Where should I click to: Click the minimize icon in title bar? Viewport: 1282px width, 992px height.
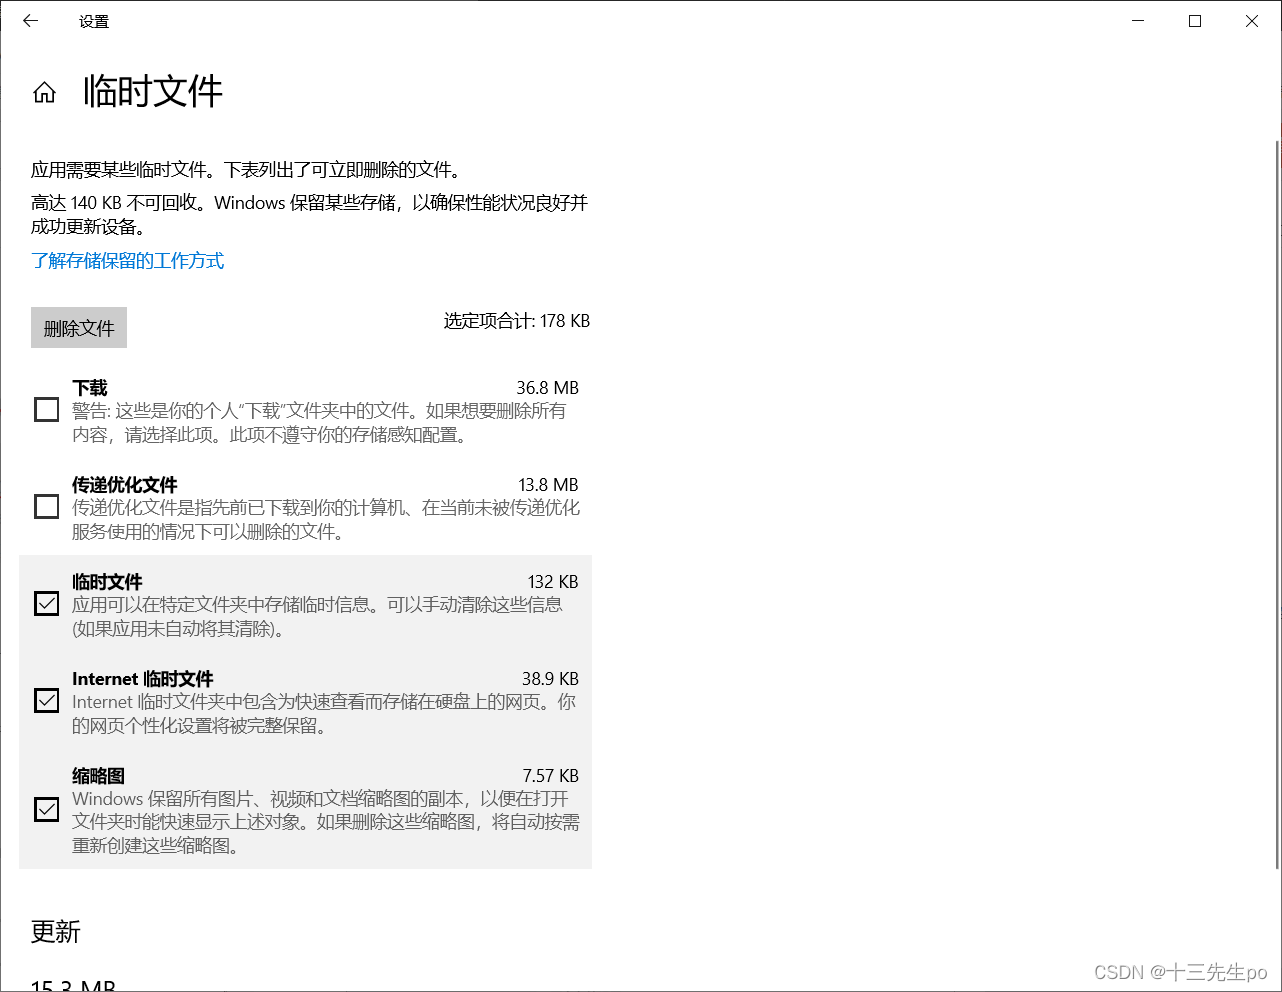[x=1137, y=20]
